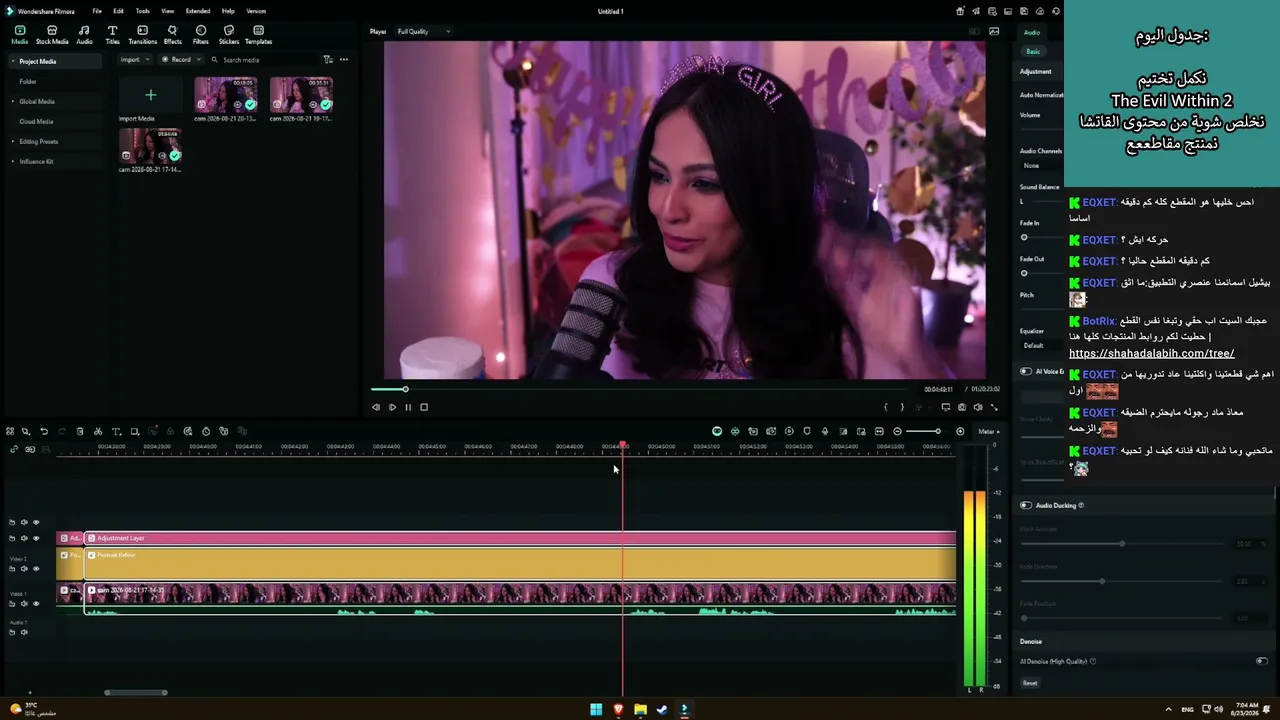Lock the Video 2 track

(12, 568)
